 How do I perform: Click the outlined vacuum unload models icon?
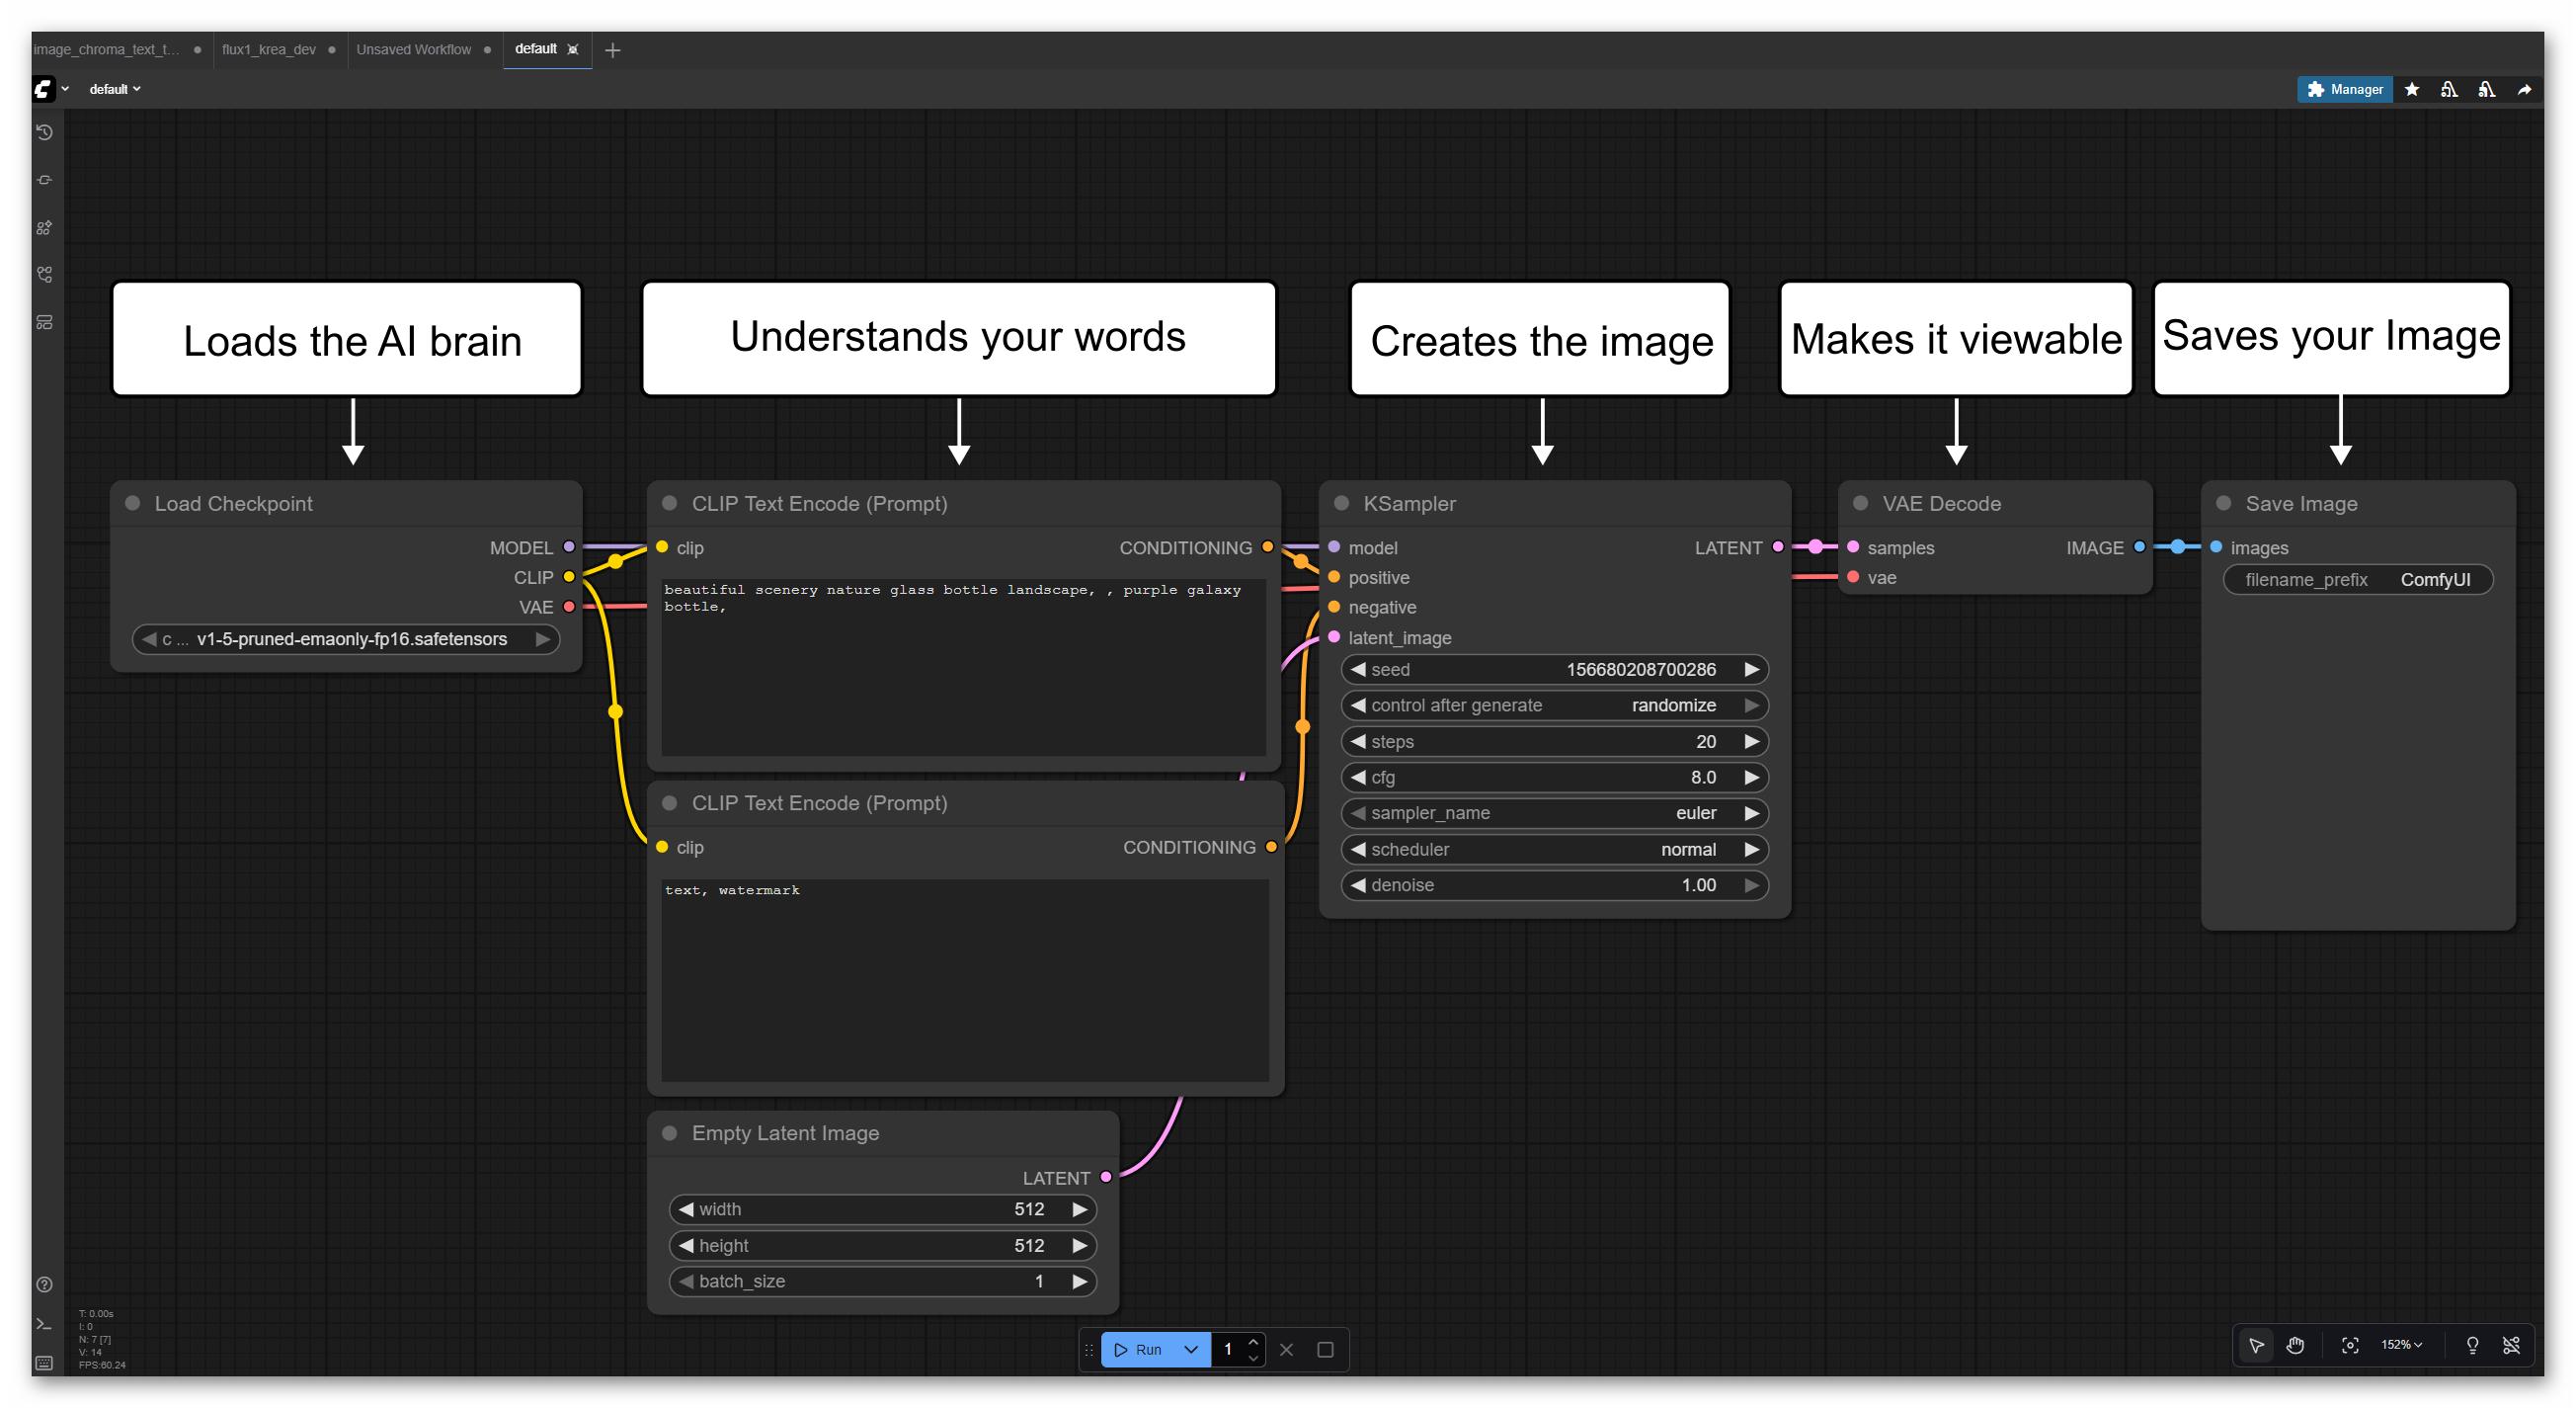coord(2449,90)
